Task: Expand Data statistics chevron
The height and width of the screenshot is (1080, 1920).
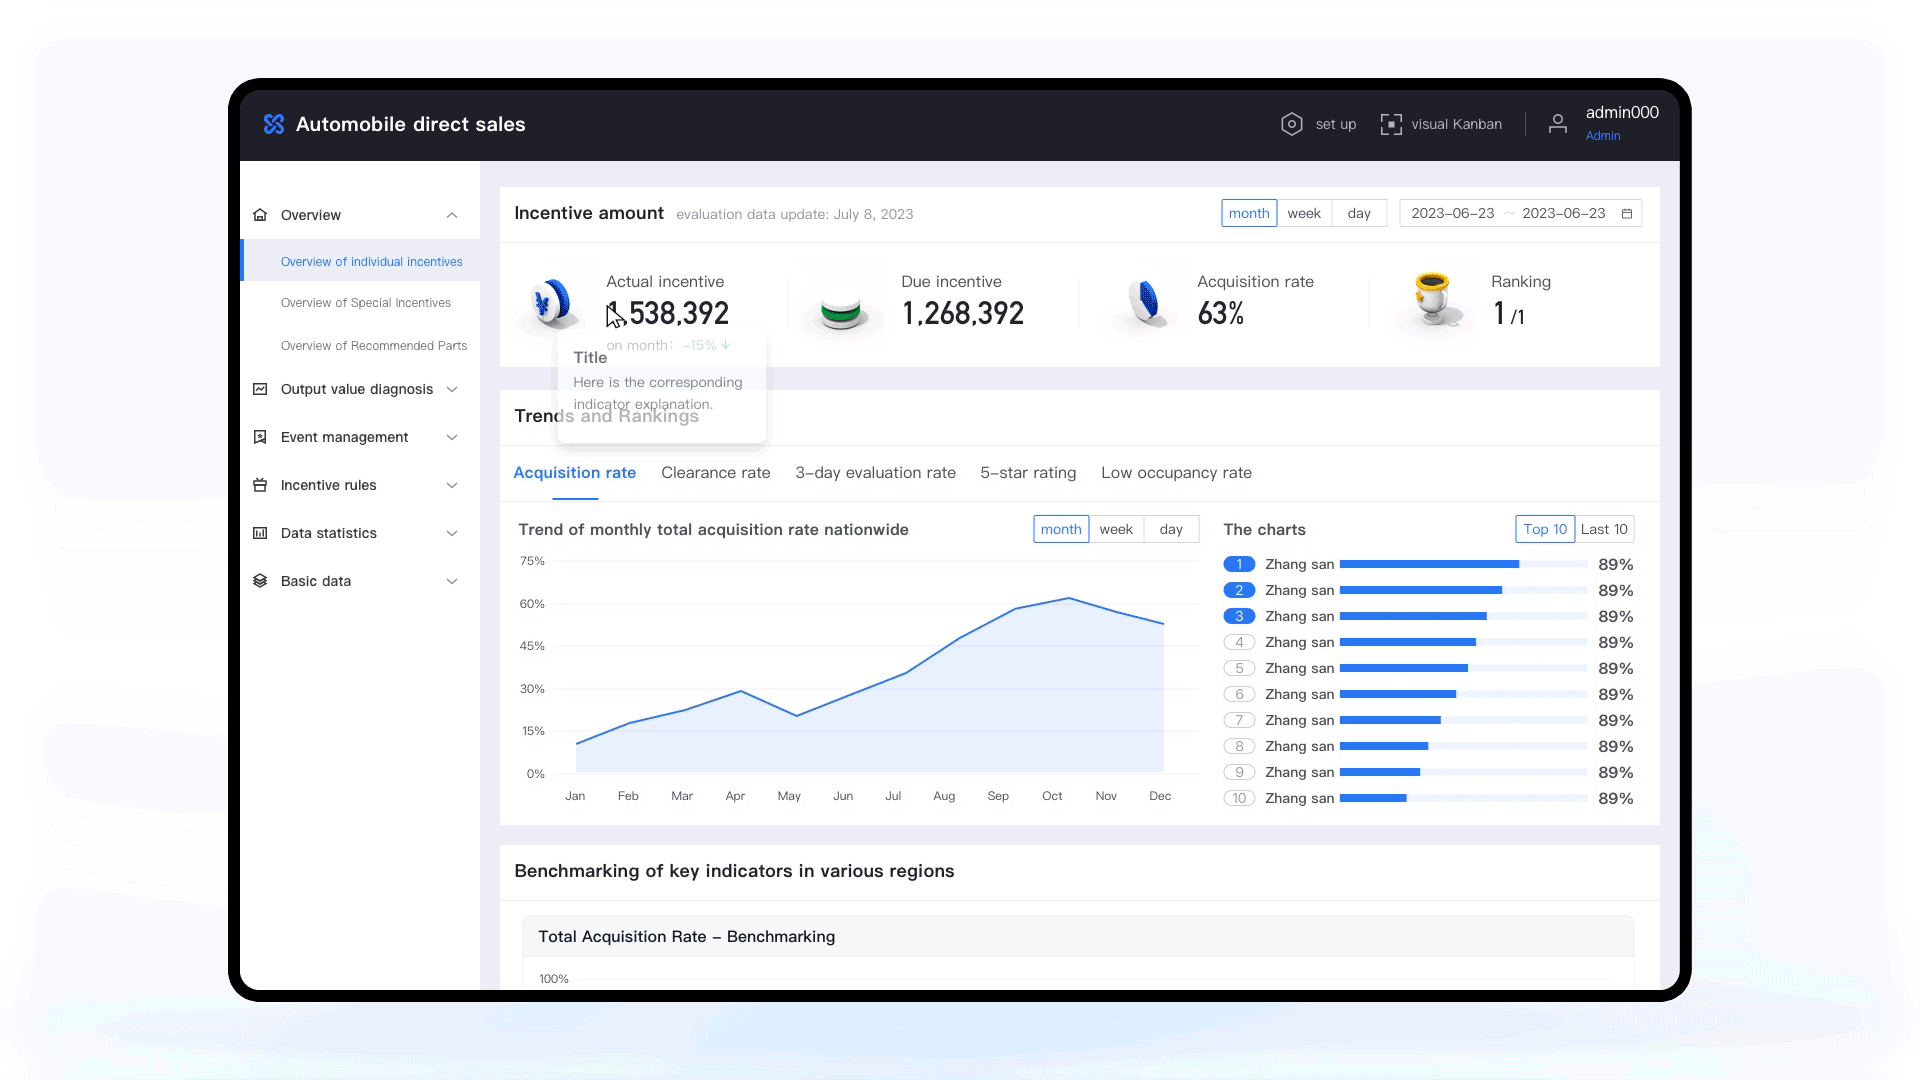Action: (x=452, y=533)
